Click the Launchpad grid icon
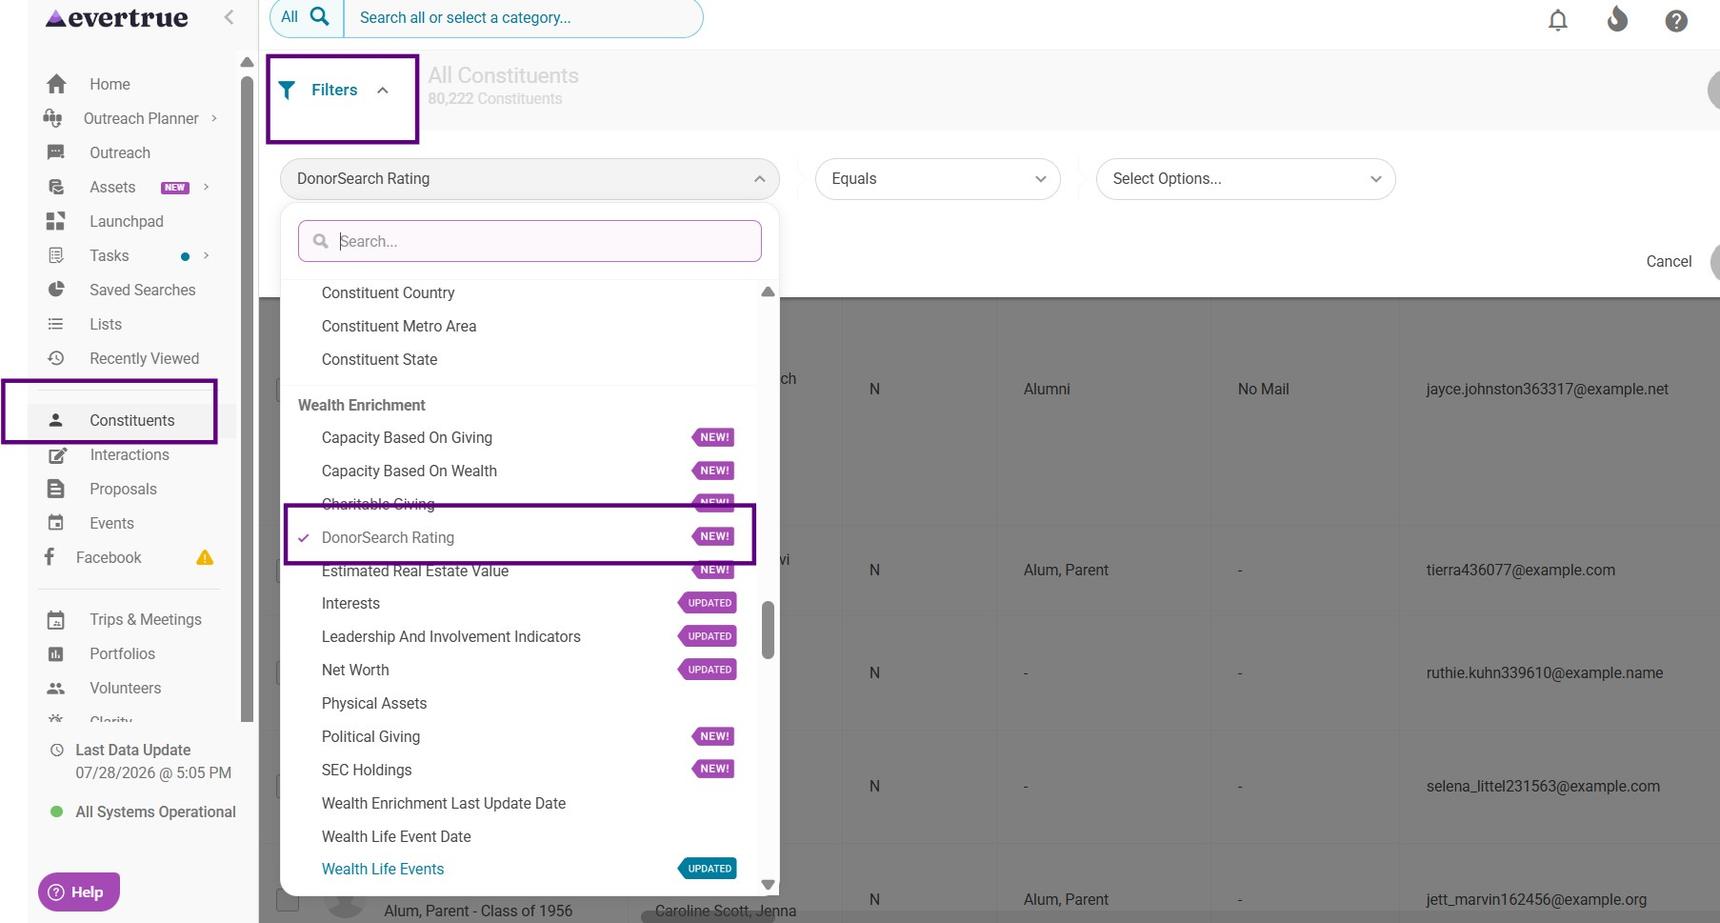This screenshot has width=1720, height=923. point(56,221)
